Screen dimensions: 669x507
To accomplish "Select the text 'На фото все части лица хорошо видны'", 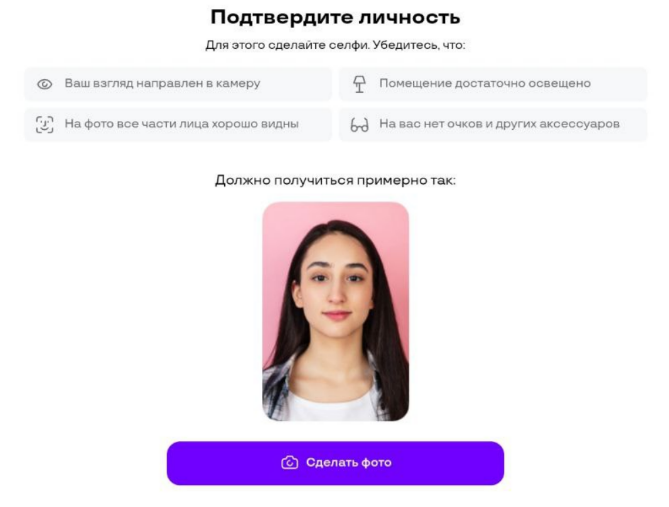I will 181,124.
